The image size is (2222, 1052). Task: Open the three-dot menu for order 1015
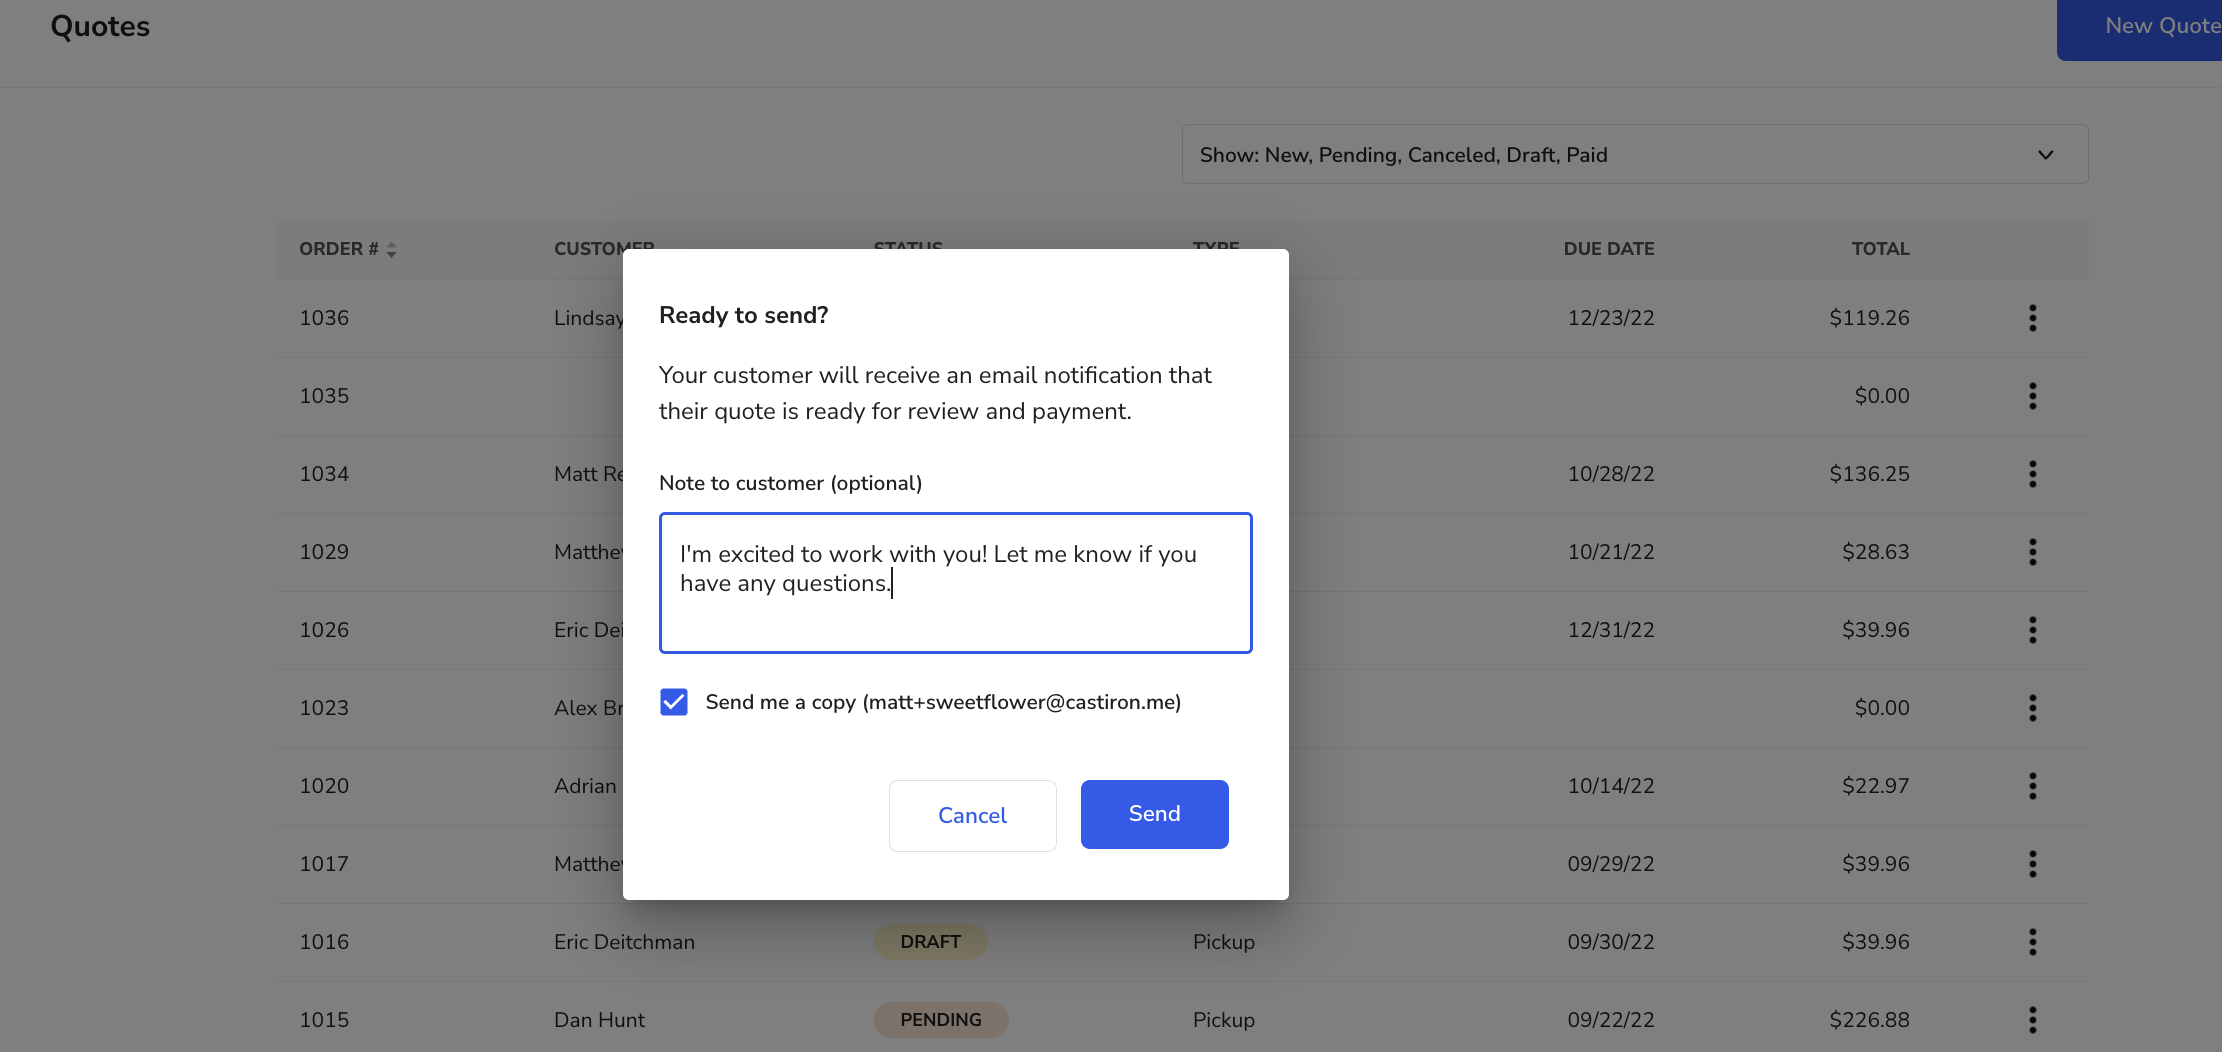point(2032,1020)
